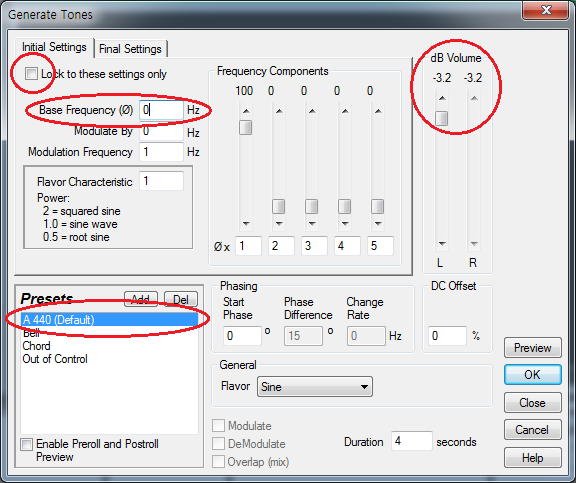Click up arrow of slider above multiplier 4
576x483 pixels.
point(345,111)
